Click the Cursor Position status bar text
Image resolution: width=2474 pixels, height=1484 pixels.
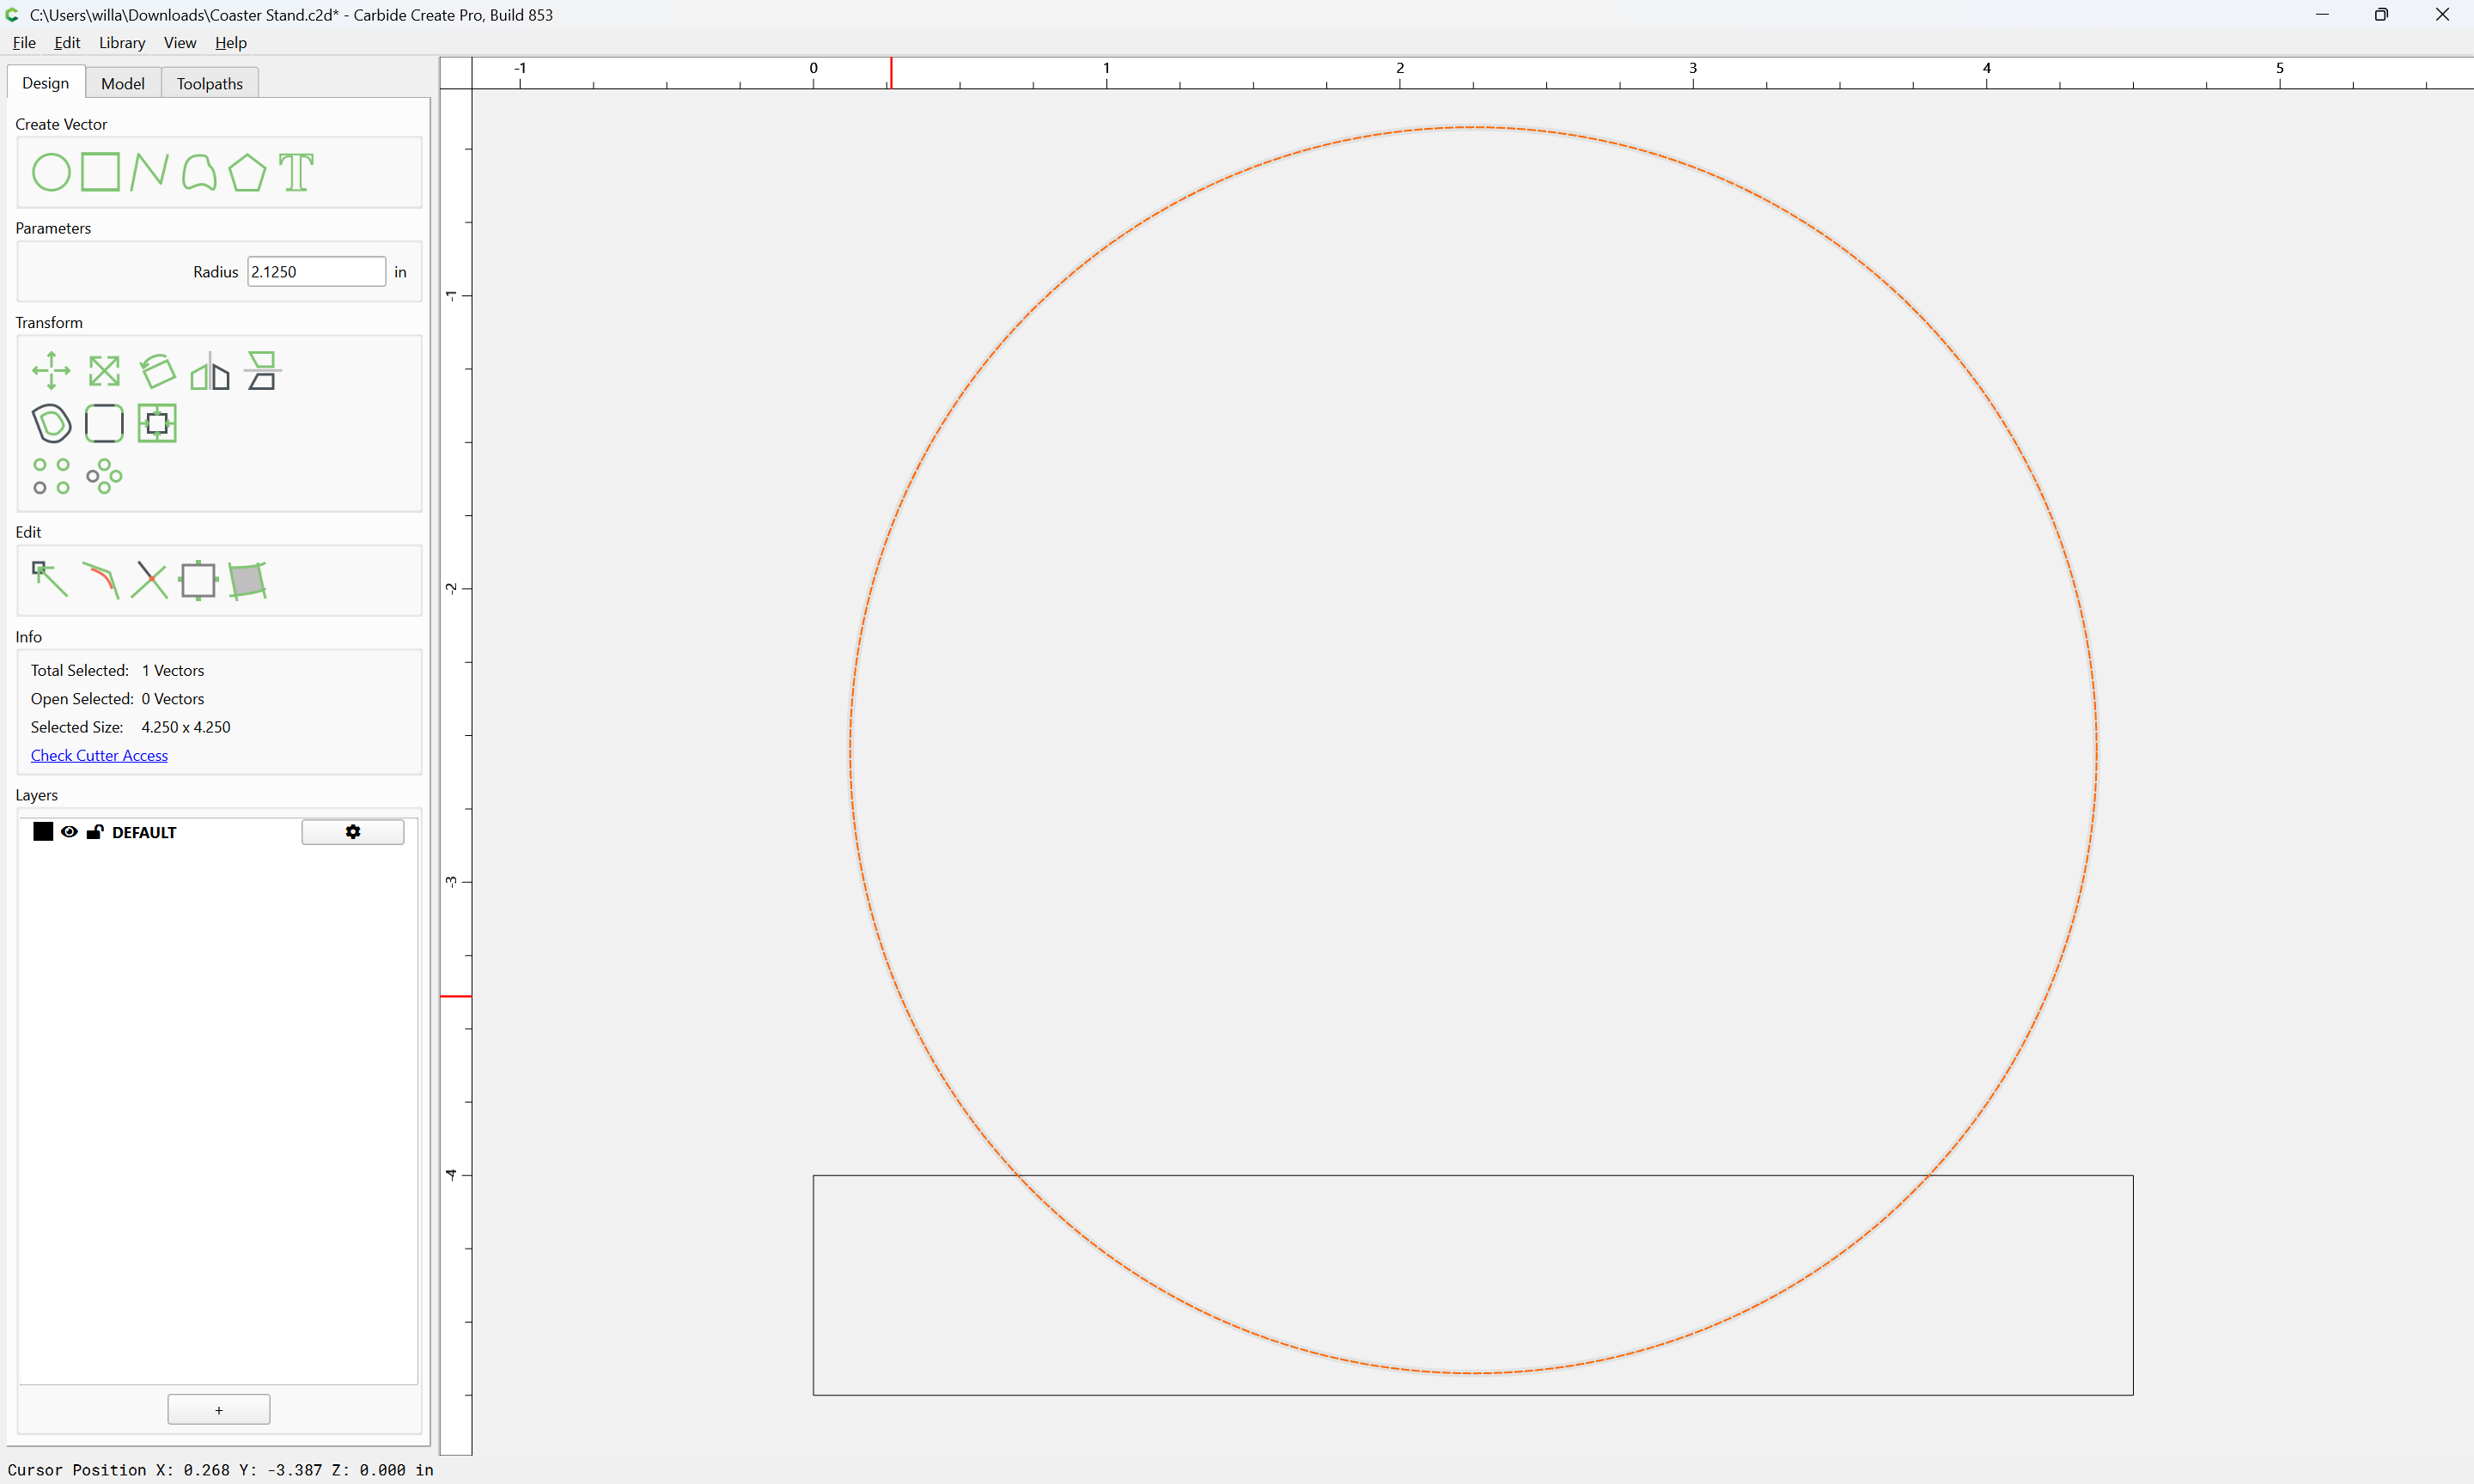(x=221, y=1470)
